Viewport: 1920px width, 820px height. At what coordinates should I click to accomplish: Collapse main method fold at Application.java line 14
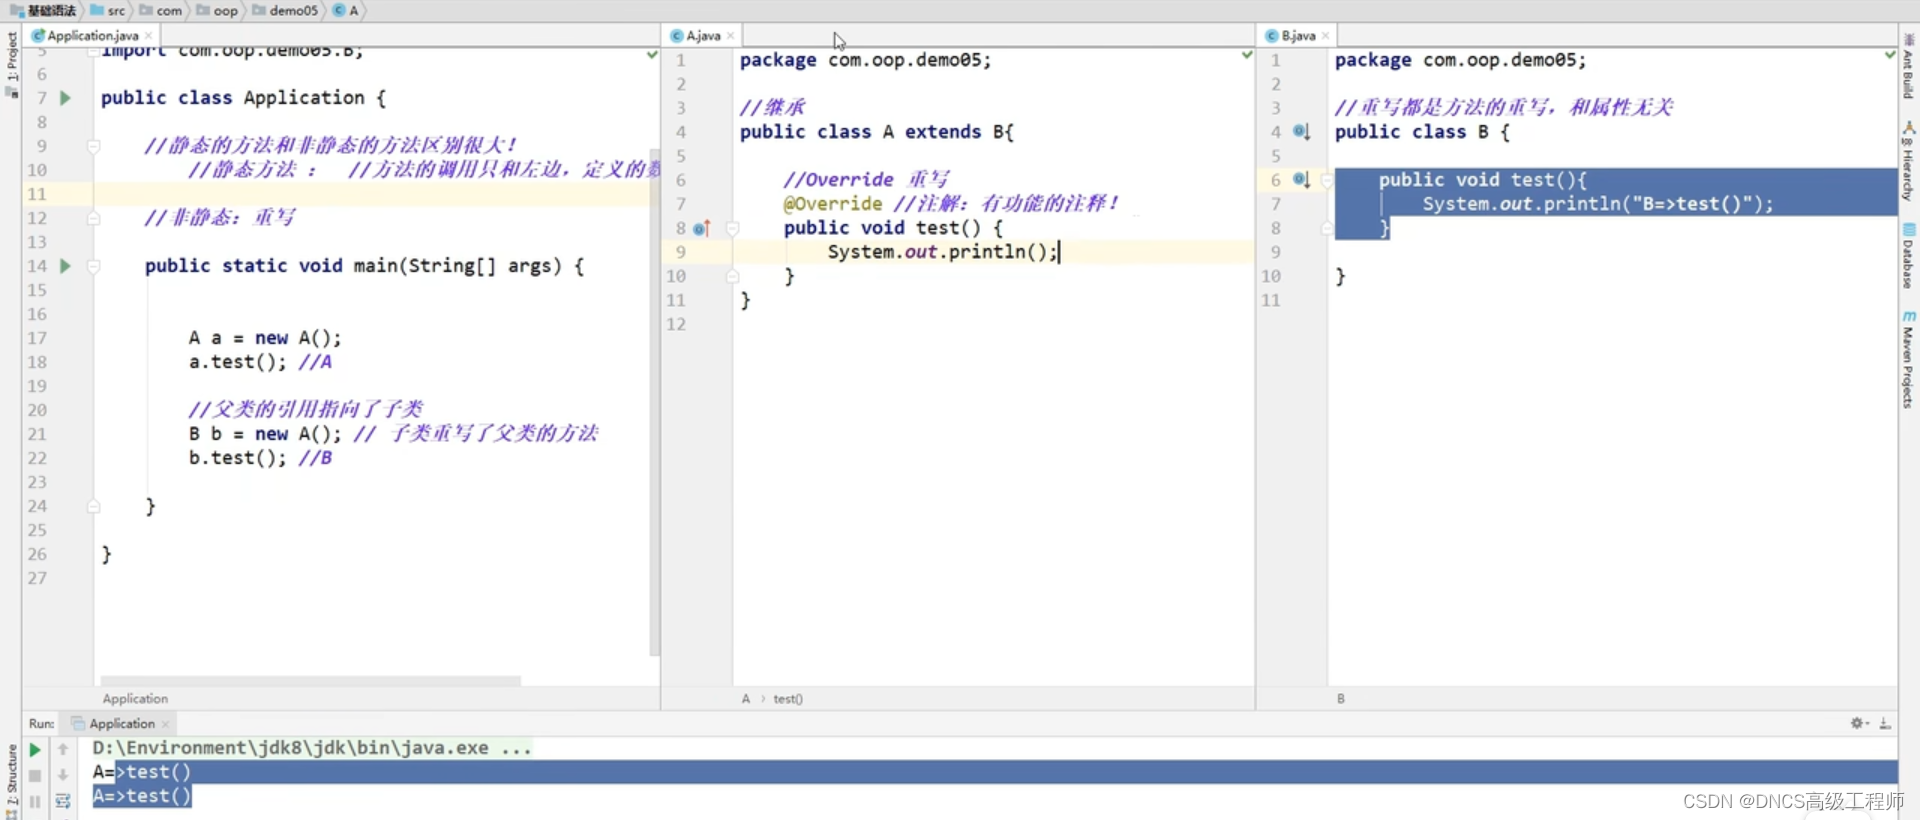click(x=93, y=266)
